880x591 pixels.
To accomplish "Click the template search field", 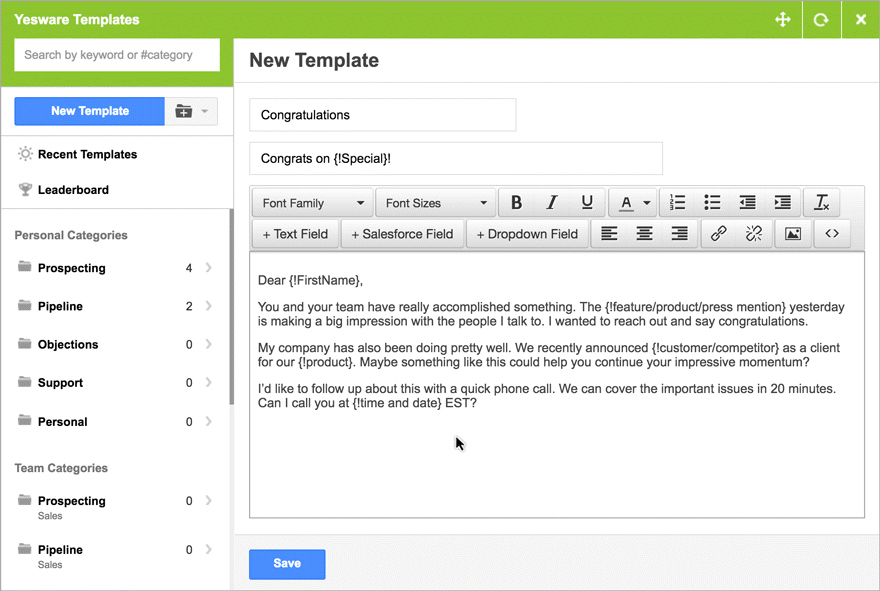I will (x=117, y=55).
